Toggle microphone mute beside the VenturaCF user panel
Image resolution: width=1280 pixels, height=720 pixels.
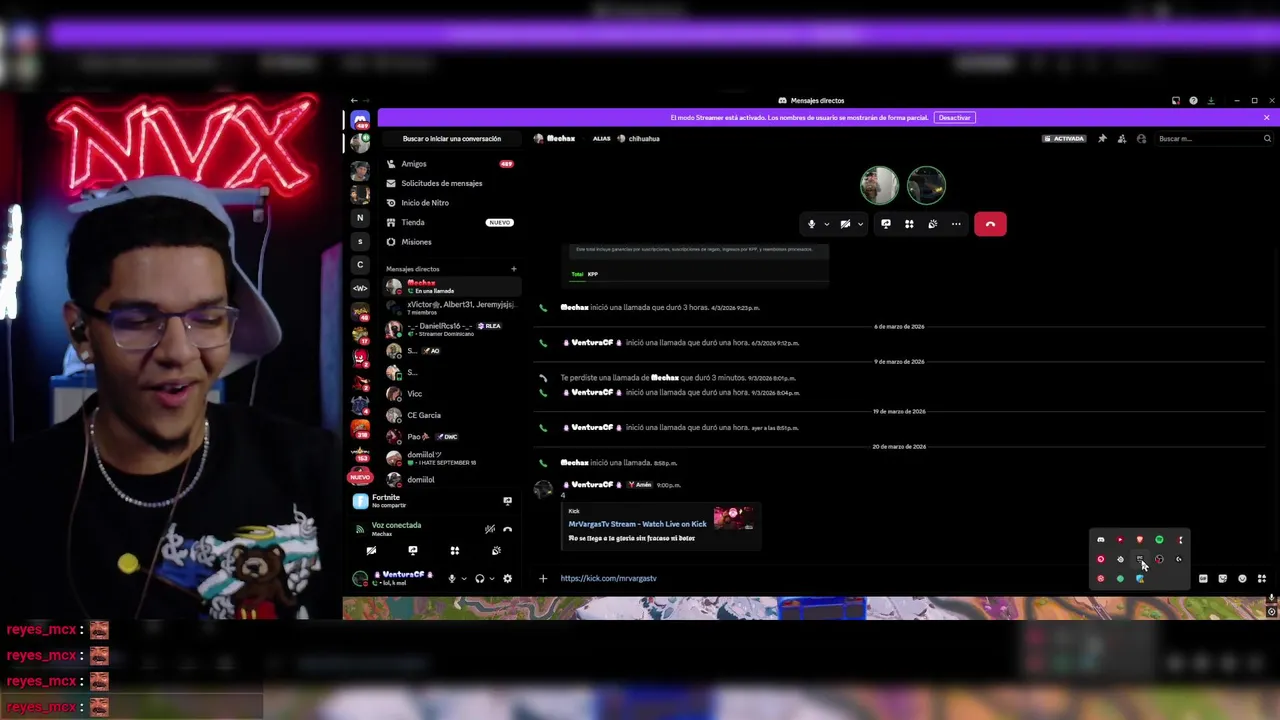pos(452,578)
